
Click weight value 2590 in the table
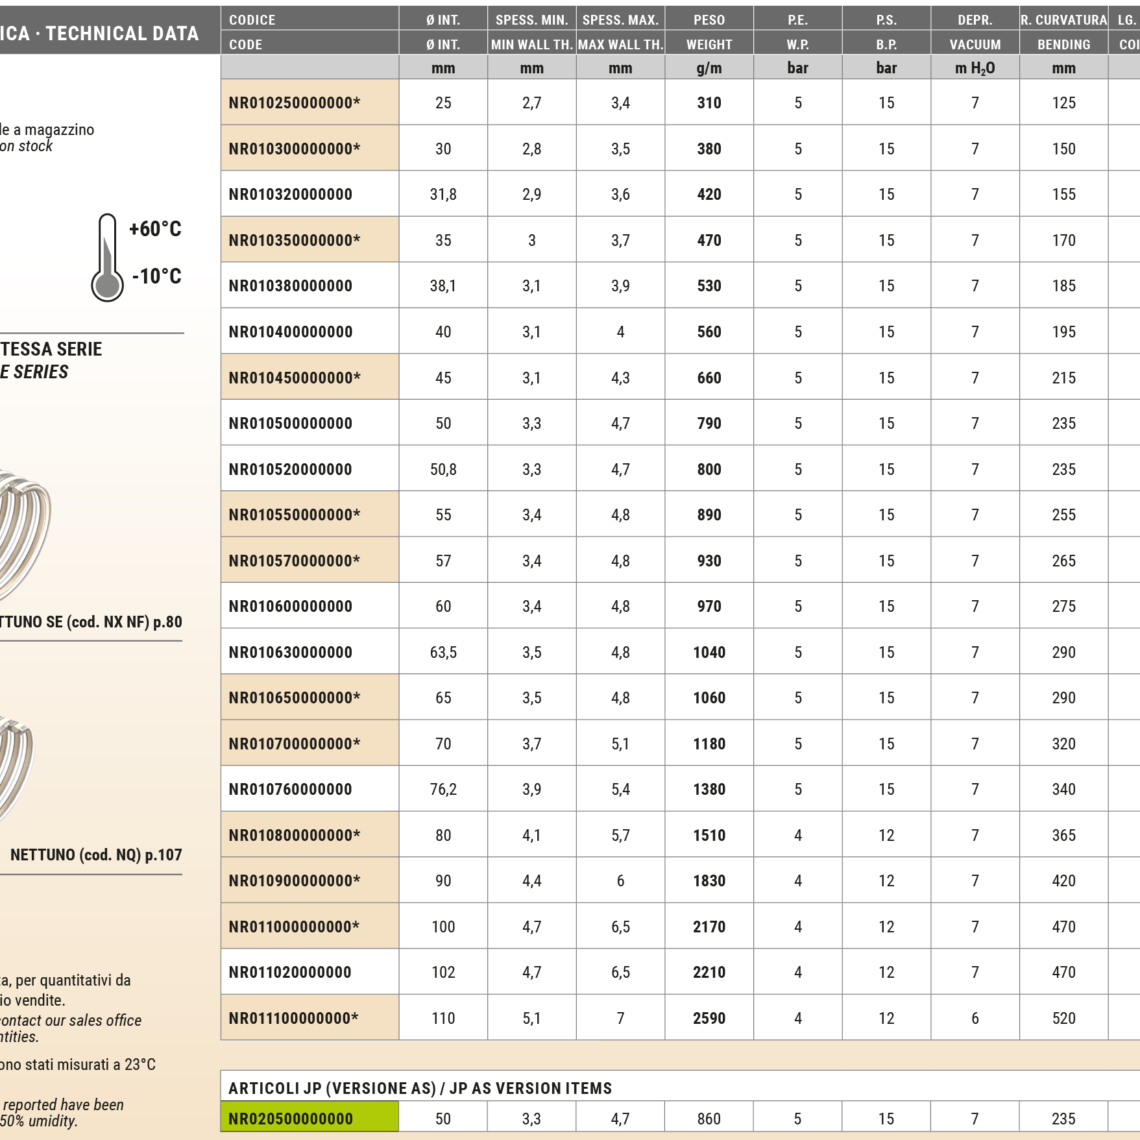click(x=709, y=1018)
